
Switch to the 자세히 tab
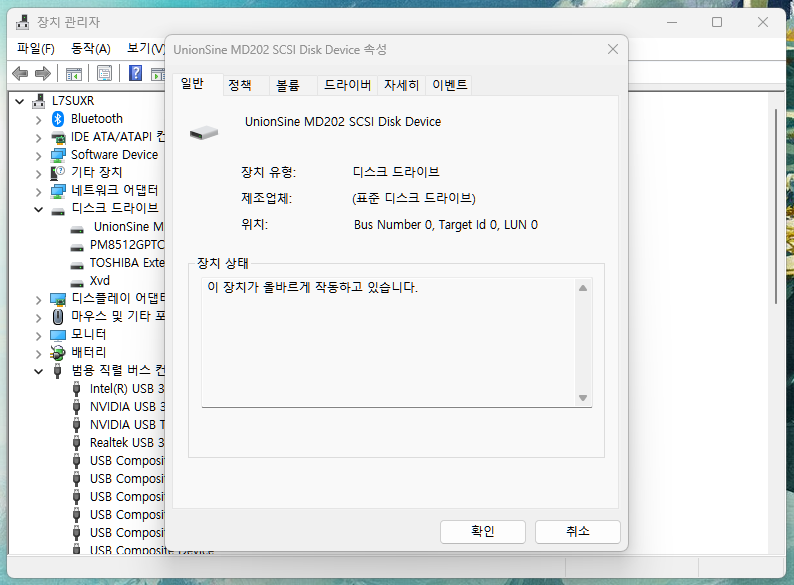click(x=402, y=85)
